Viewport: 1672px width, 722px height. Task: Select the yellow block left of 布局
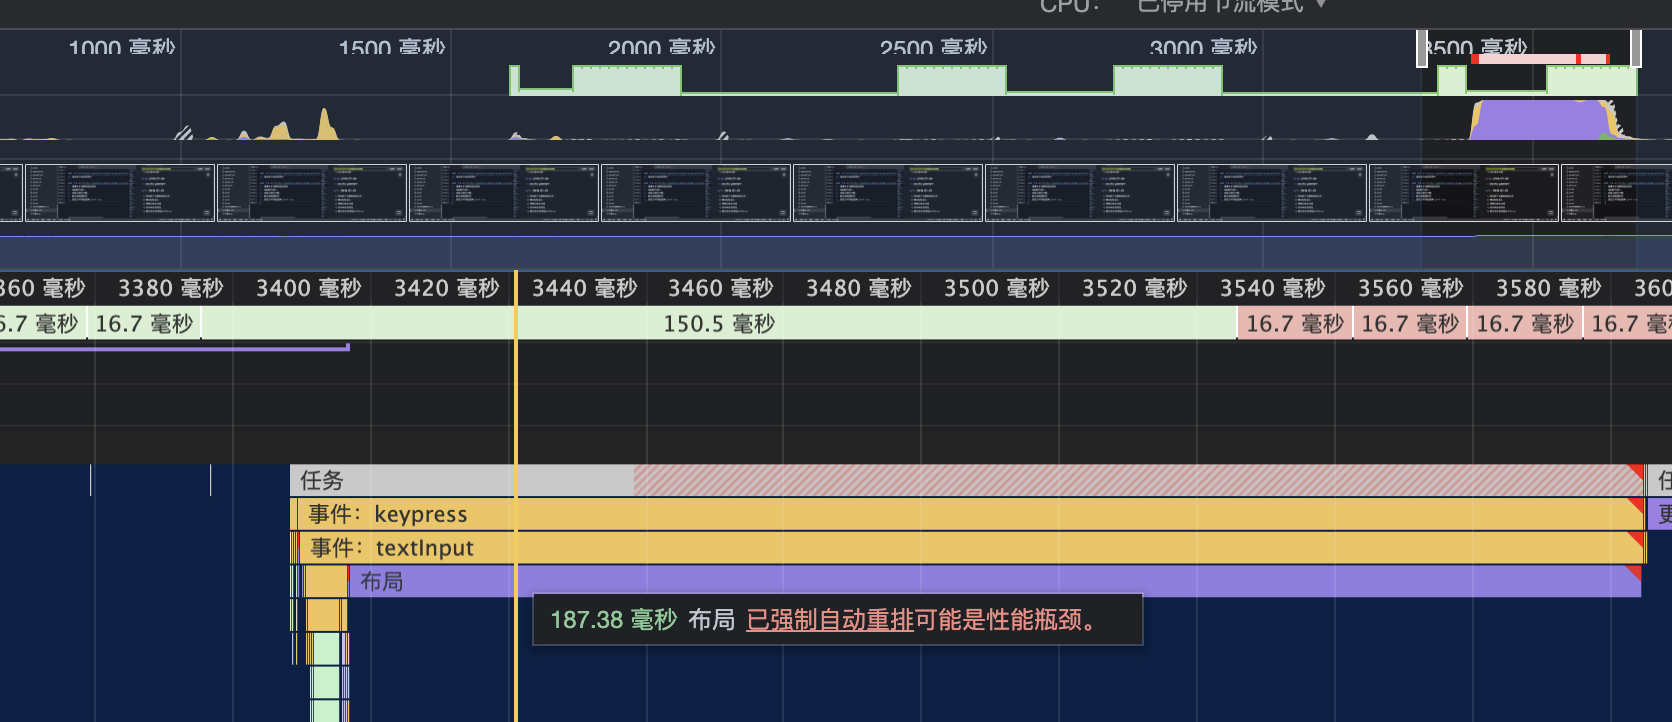325,581
